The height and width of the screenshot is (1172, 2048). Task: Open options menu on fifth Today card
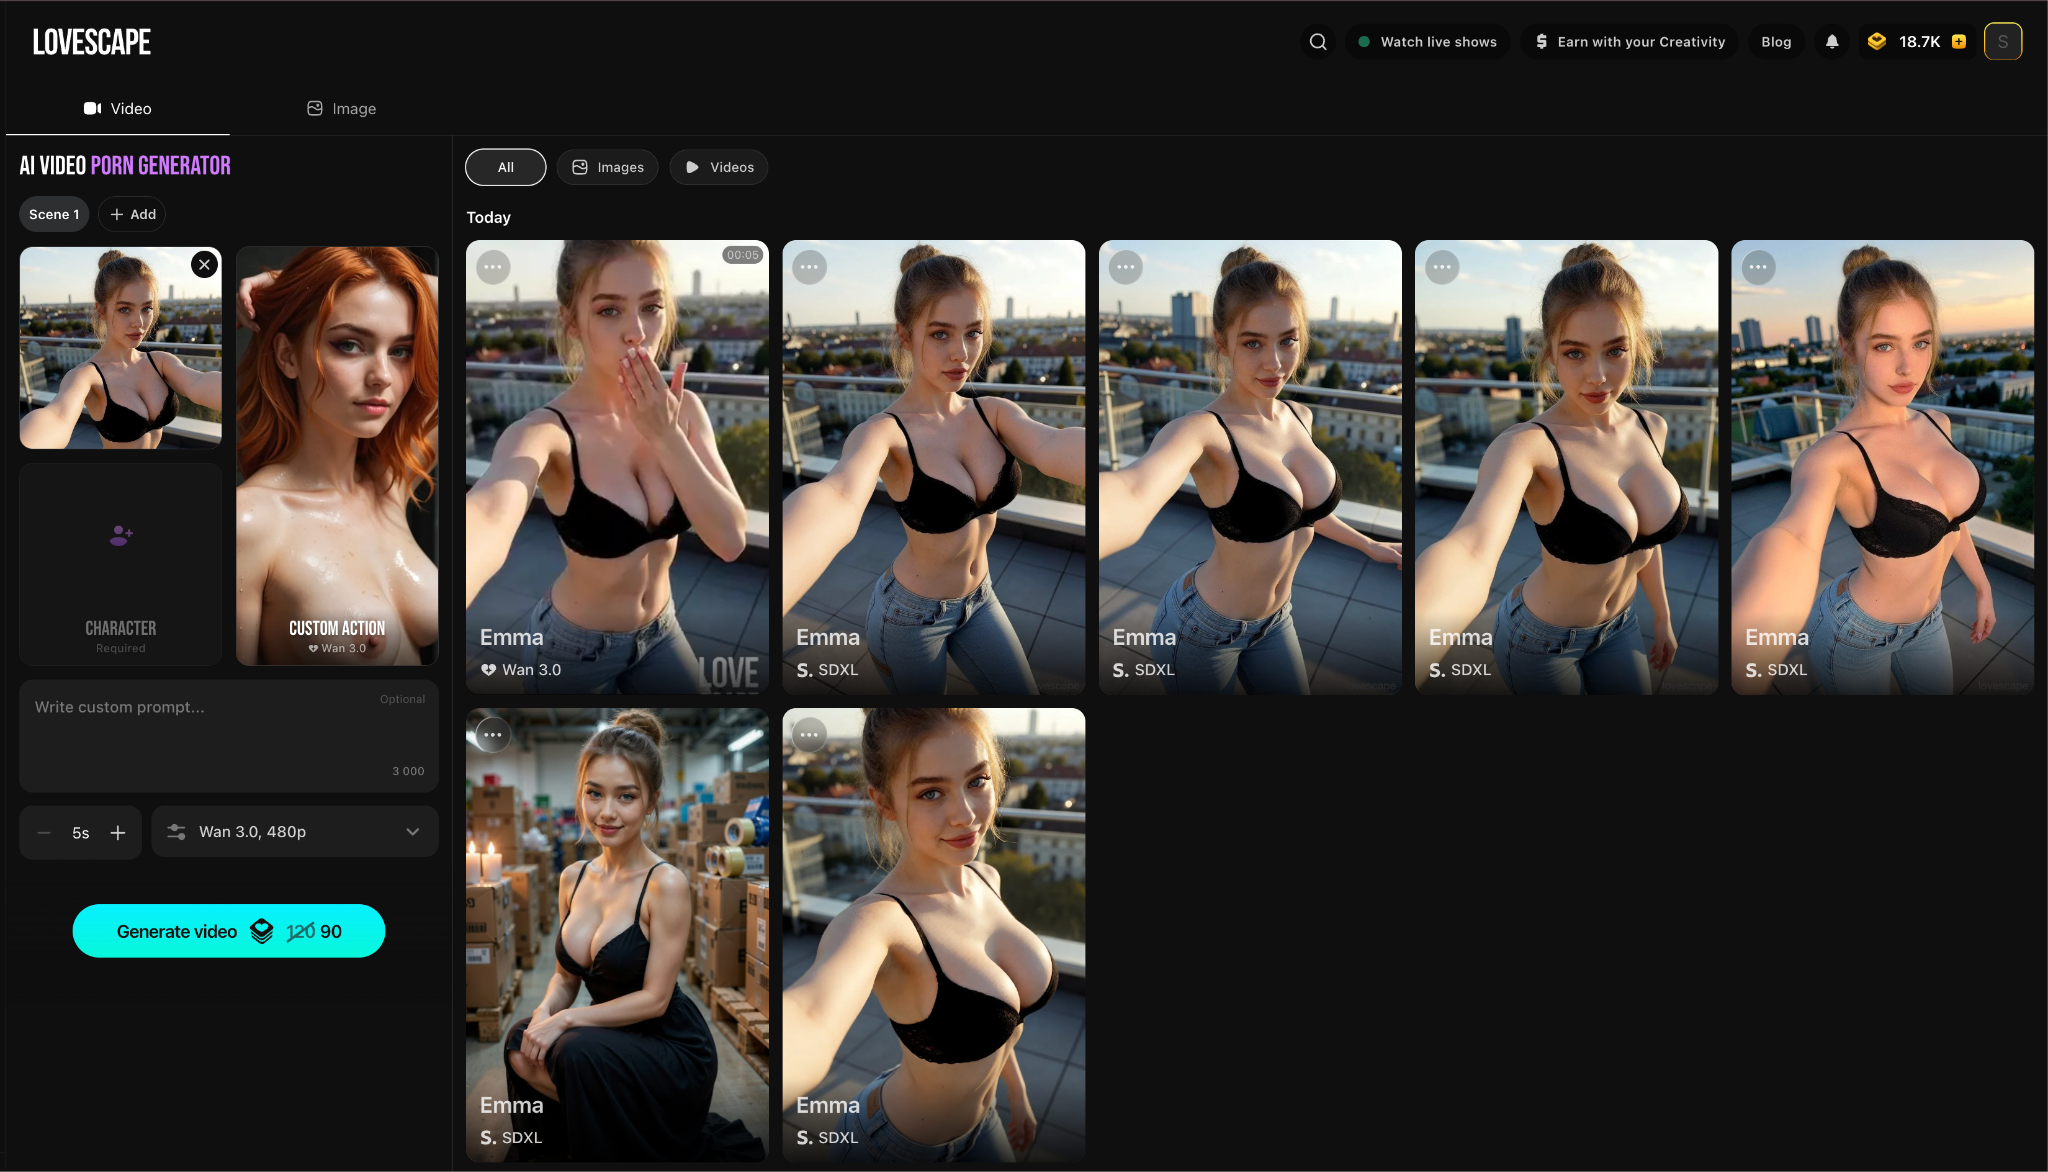[x=1758, y=267]
